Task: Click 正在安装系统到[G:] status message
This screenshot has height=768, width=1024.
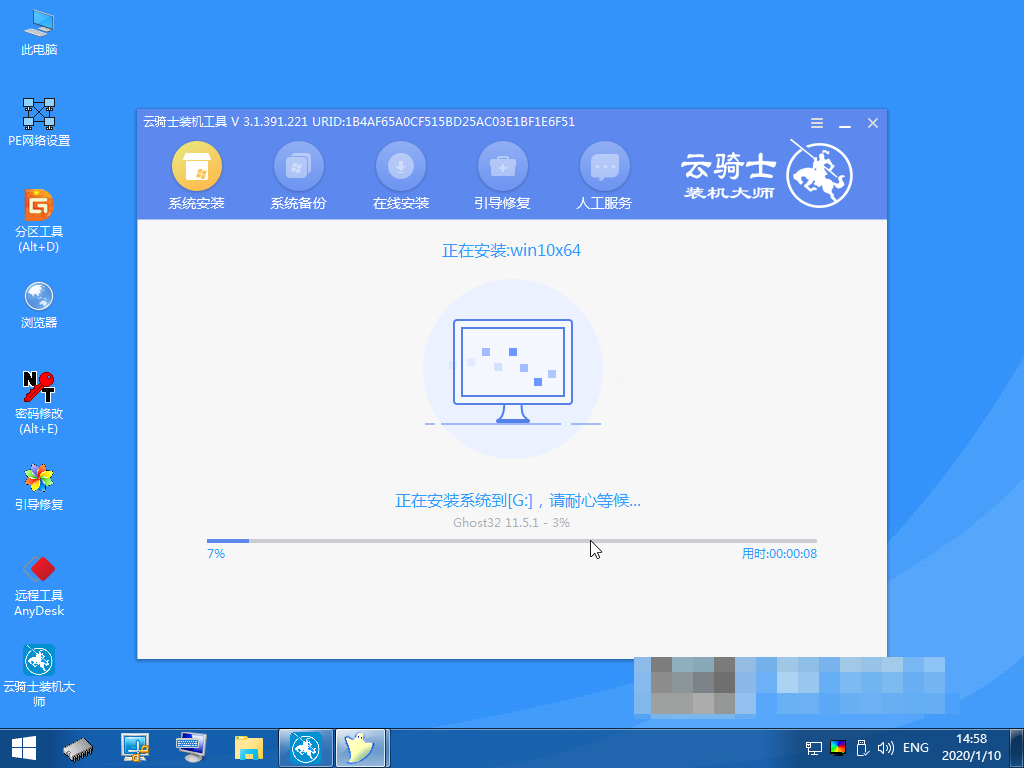Action: point(518,501)
